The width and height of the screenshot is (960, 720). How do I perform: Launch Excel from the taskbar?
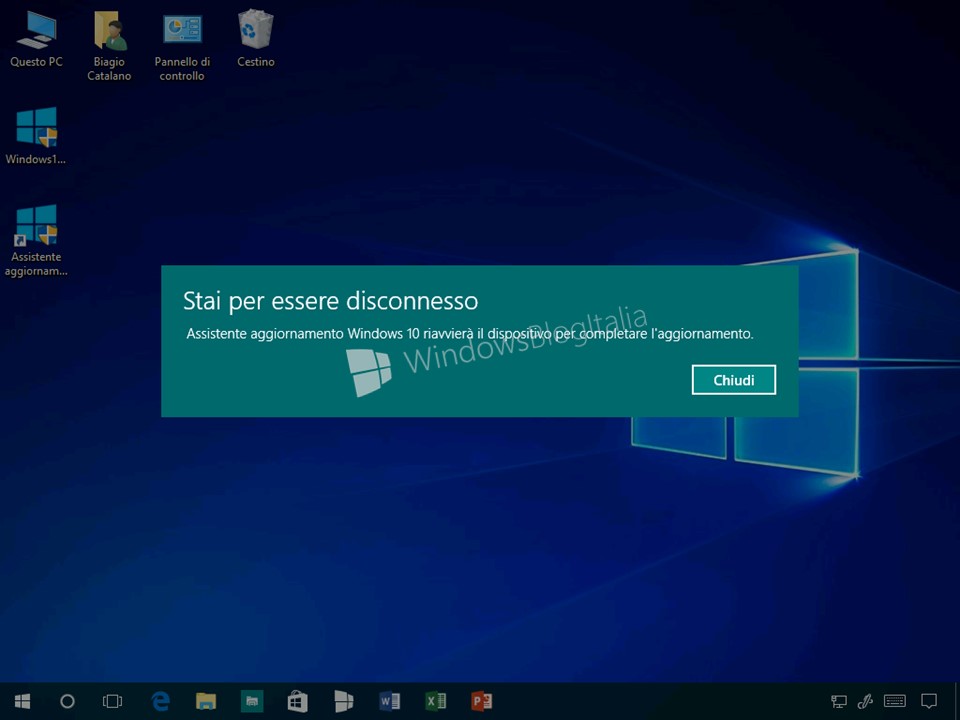click(x=435, y=701)
